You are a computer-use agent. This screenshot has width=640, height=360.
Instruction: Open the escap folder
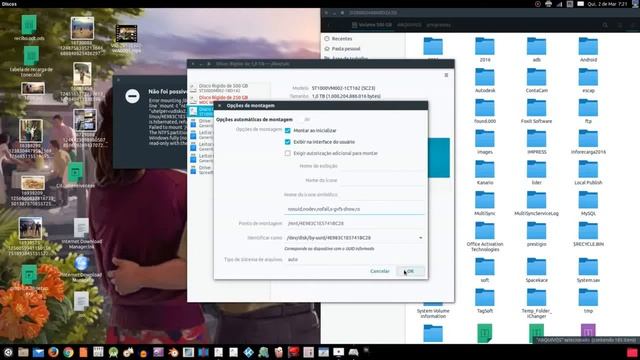coord(588,80)
